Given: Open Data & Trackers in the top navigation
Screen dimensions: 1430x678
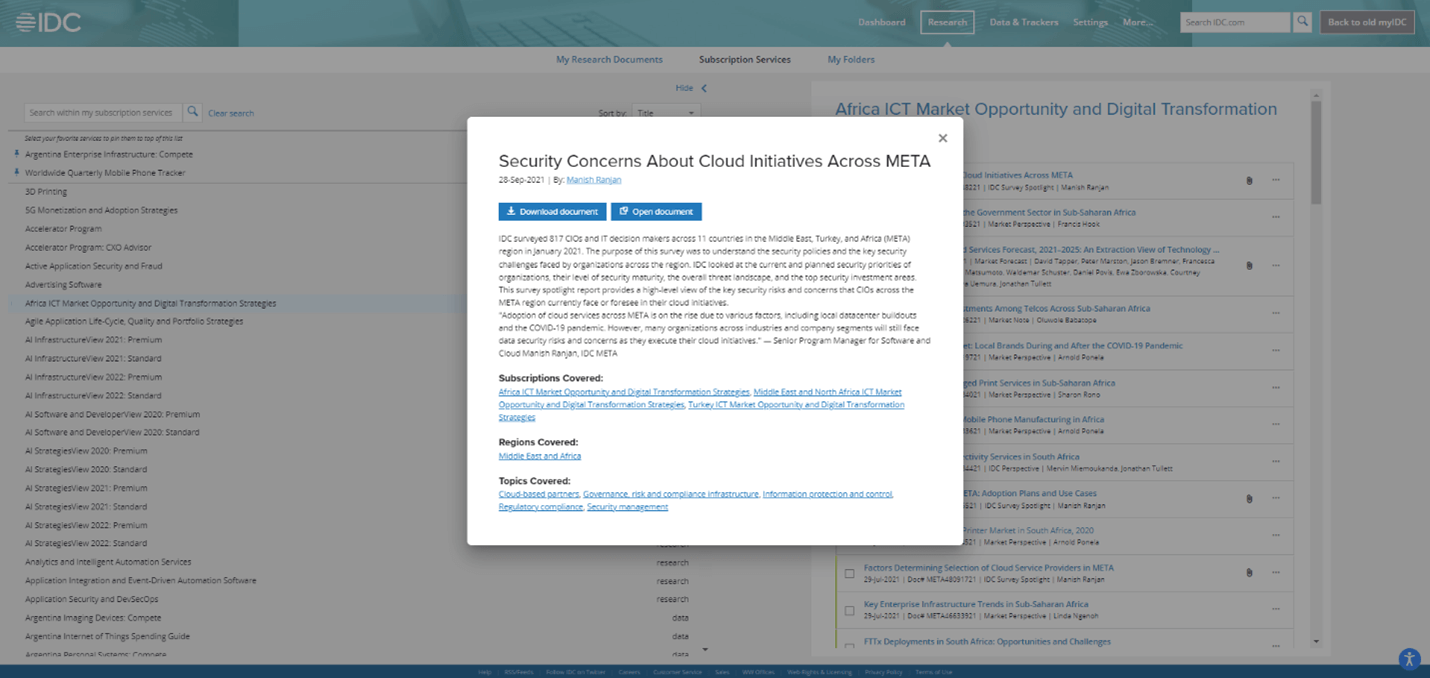Looking at the screenshot, I should coord(1024,22).
